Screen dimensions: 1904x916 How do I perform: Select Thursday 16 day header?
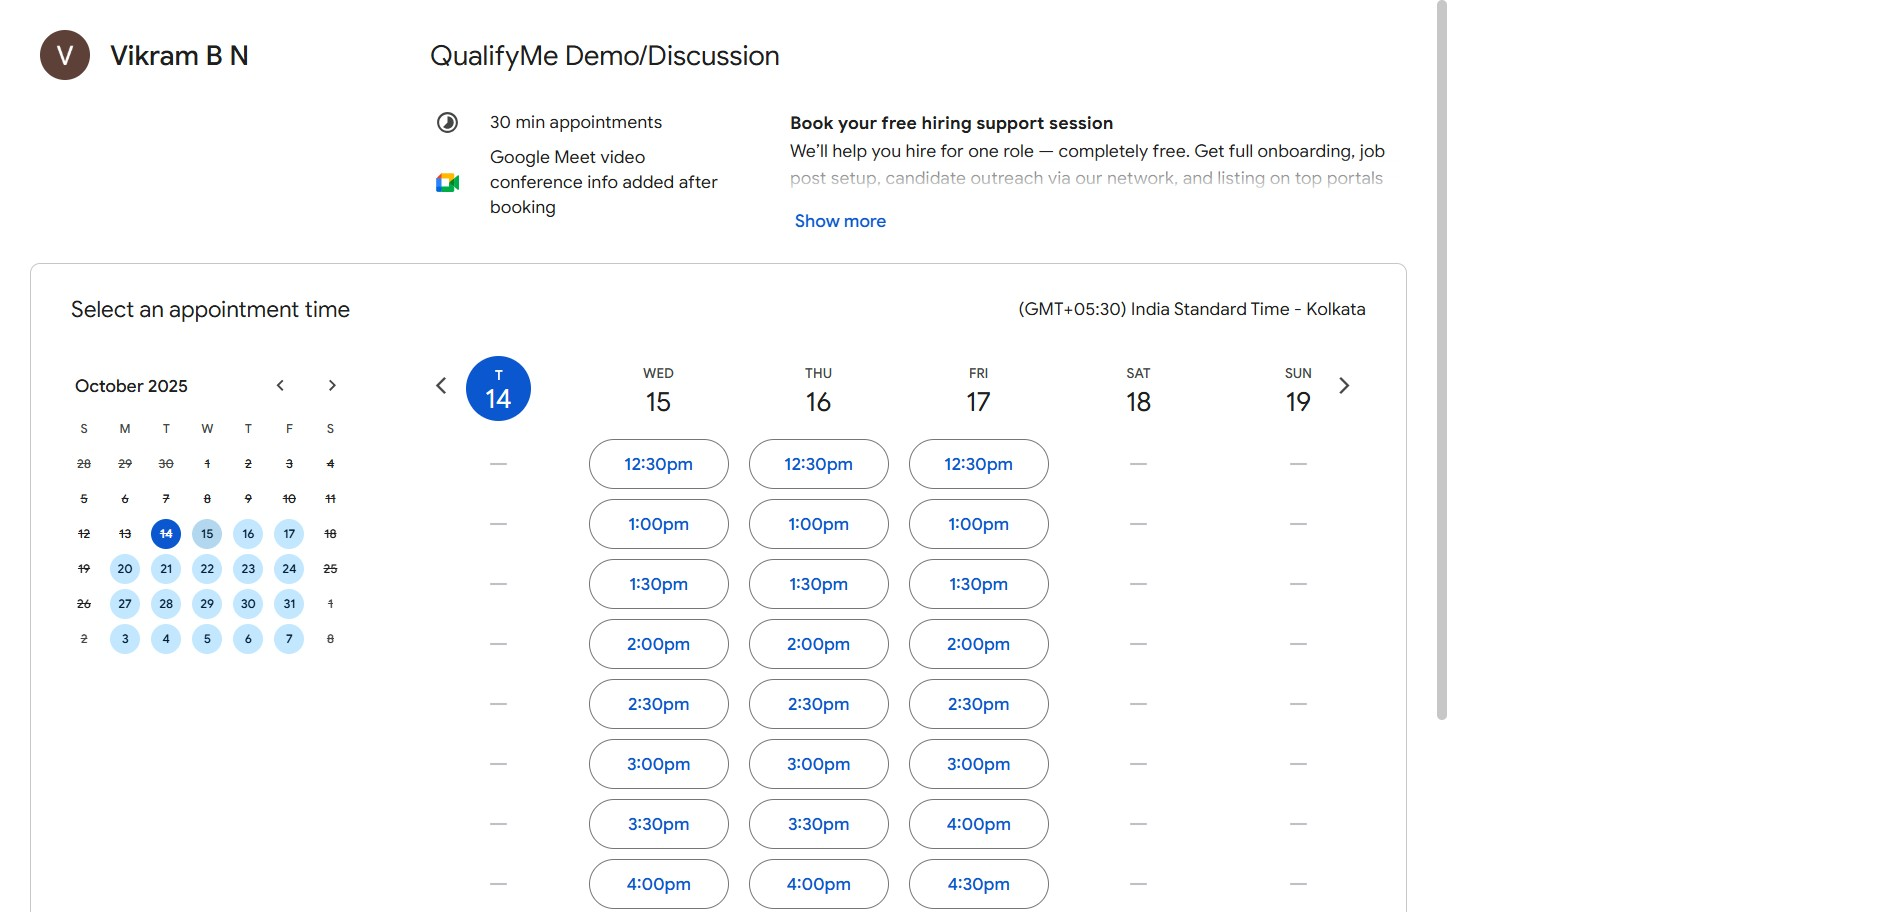(818, 390)
